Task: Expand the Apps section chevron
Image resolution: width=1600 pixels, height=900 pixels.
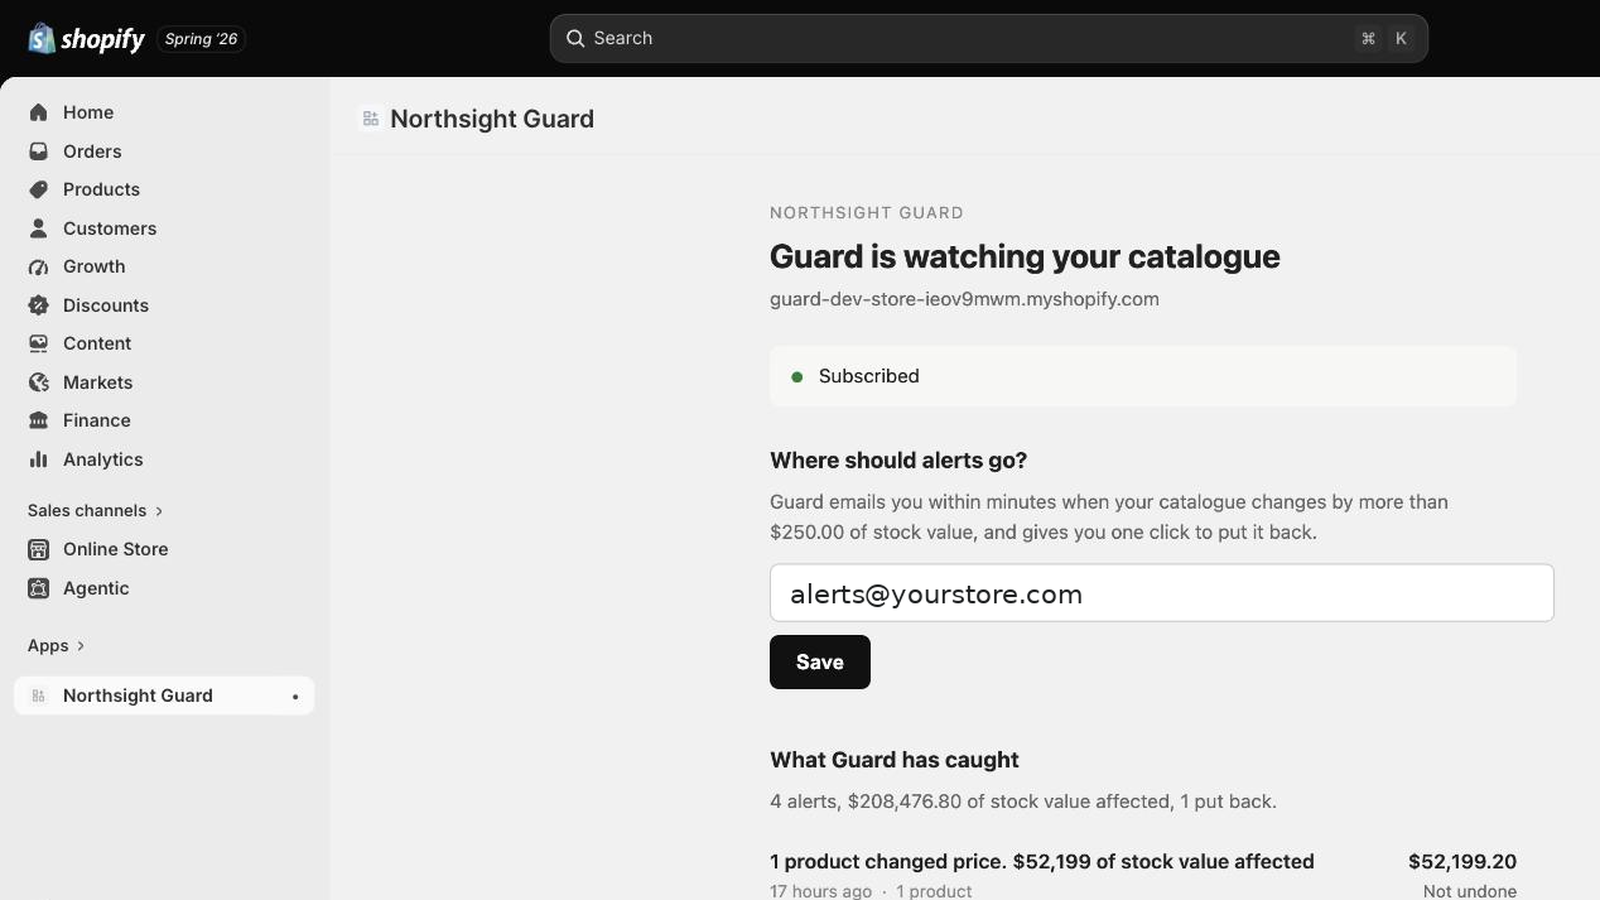Action: coord(80,646)
